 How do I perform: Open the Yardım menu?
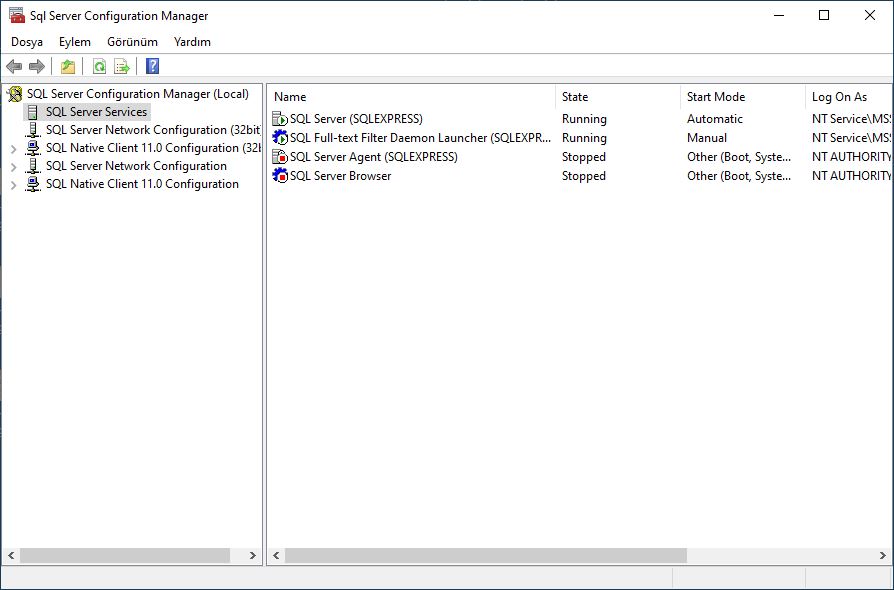[x=192, y=42]
